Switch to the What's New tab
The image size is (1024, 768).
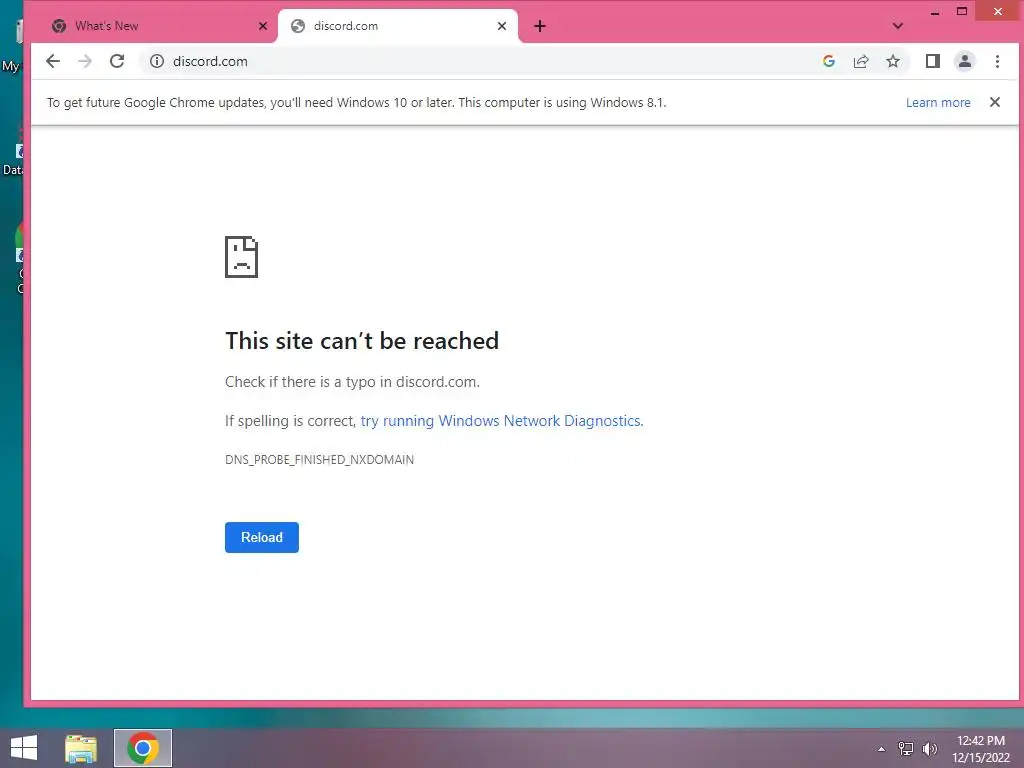[153, 26]
